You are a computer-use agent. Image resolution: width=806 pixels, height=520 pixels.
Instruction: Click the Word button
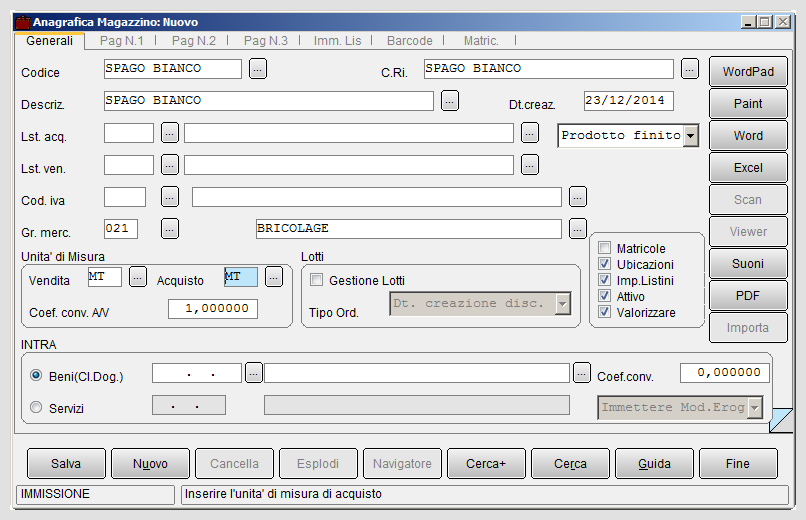point(748,136)
